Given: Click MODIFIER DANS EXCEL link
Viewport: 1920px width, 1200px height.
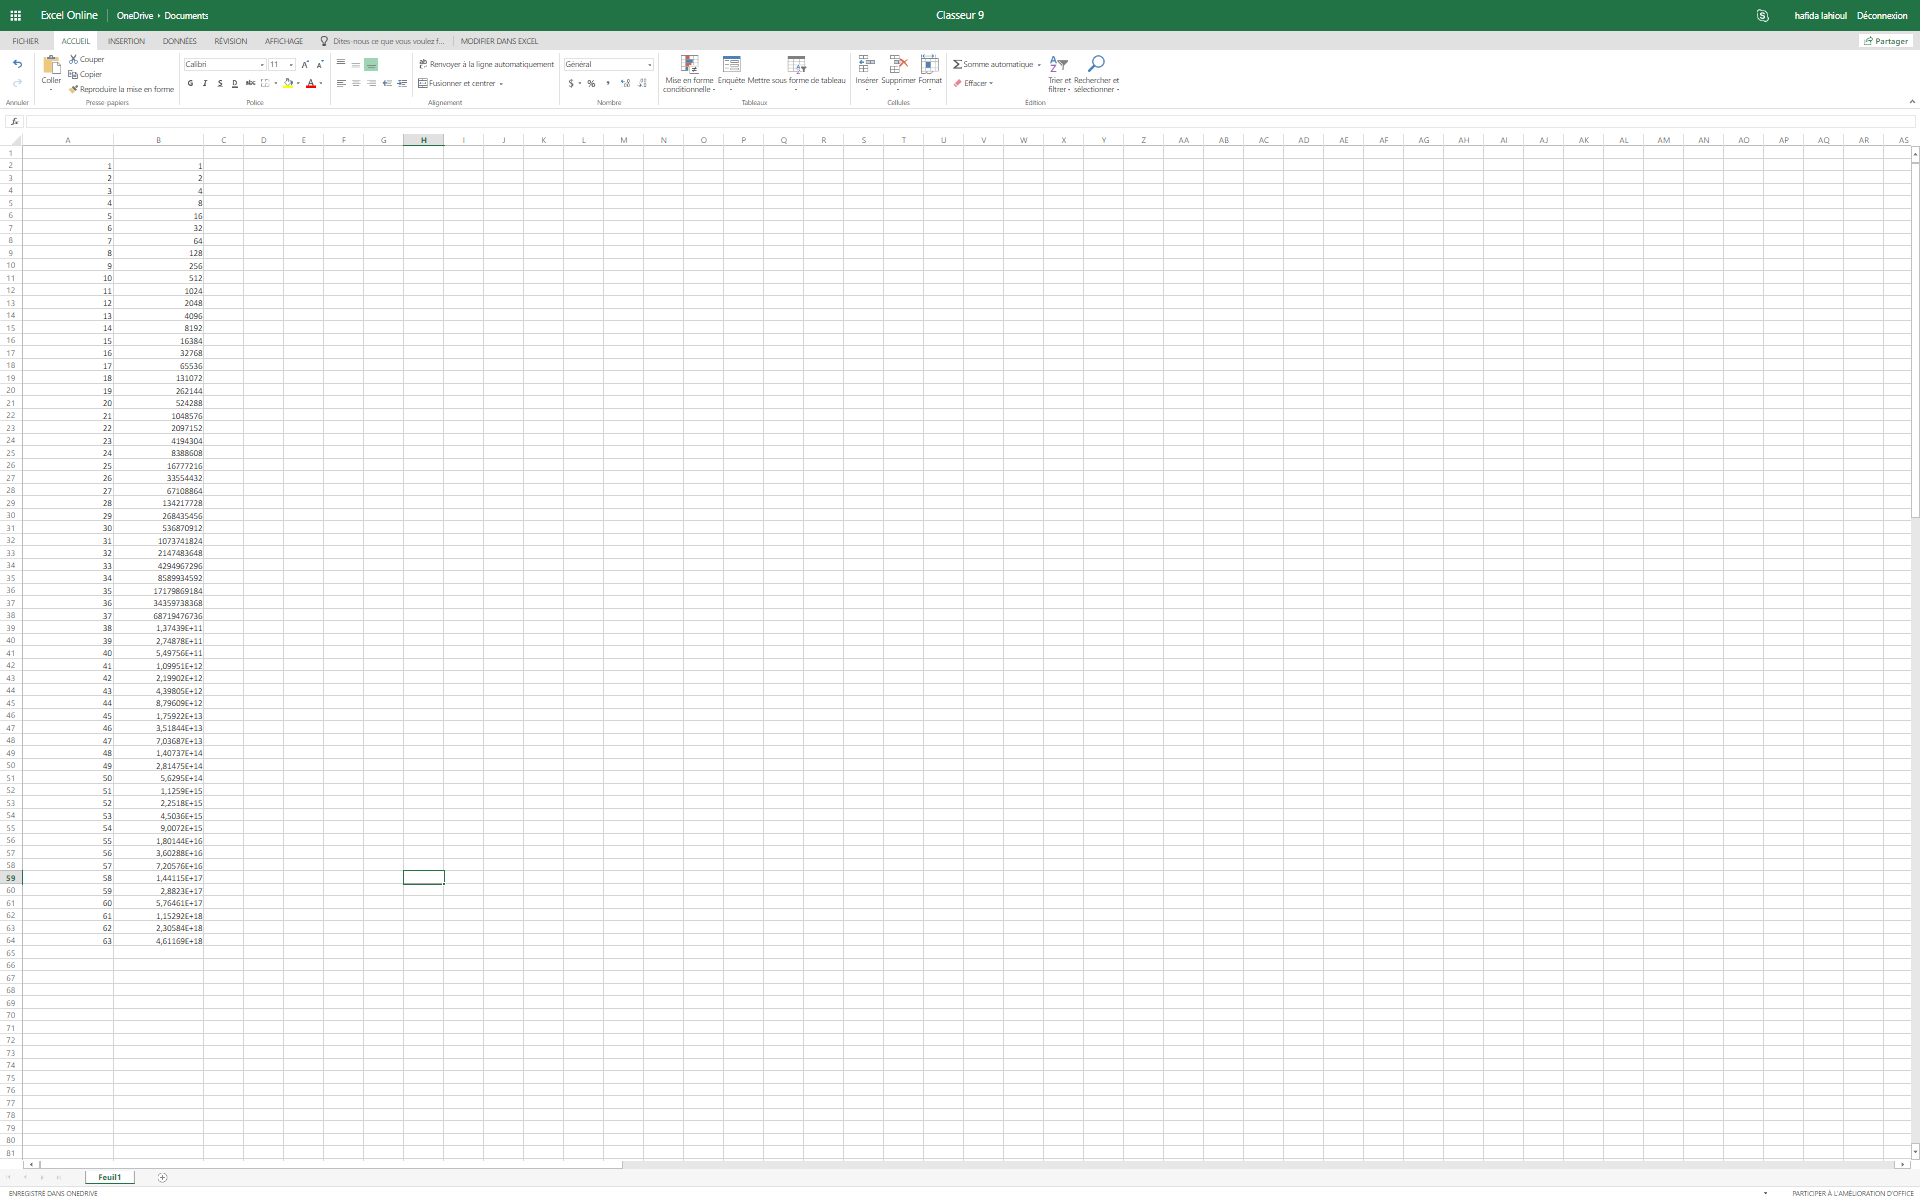Looking at the screenshot, I should [x=499, y=41].
